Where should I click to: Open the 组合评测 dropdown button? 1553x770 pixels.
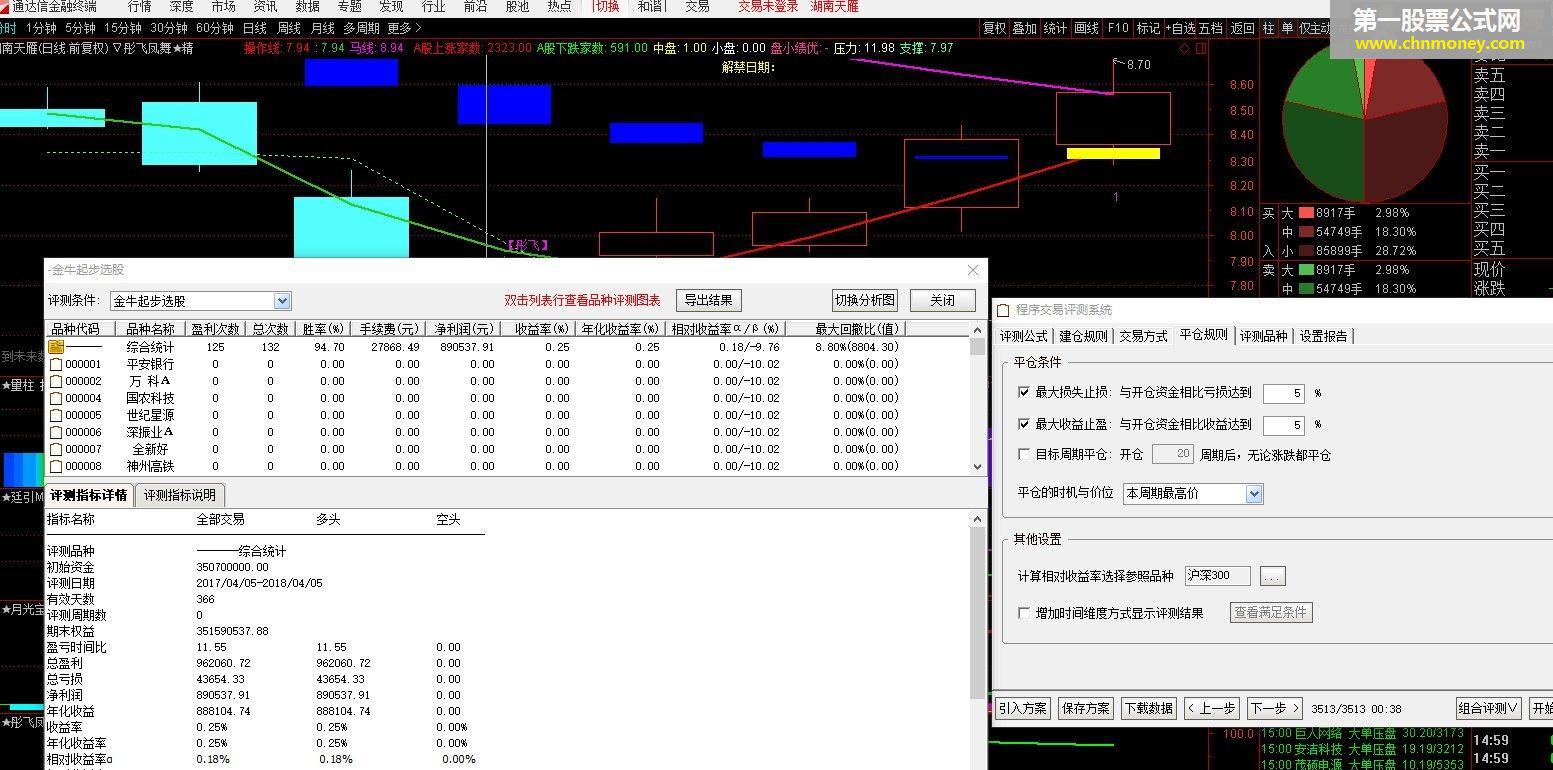(x=1488, y=708)
